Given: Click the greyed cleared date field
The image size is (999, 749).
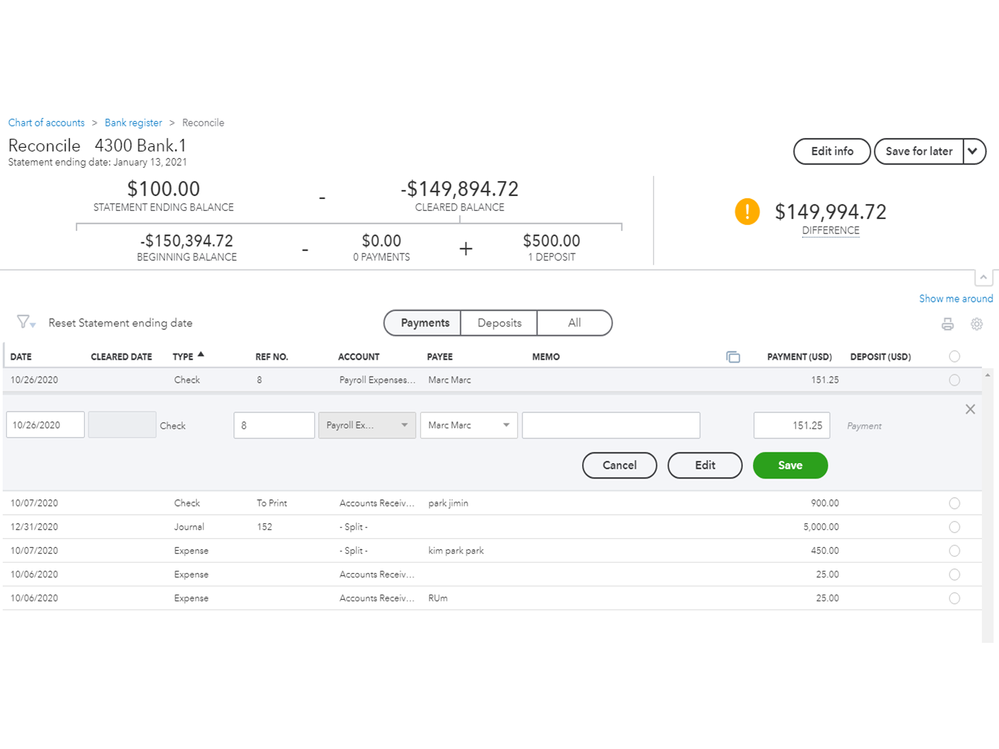Looking at the screenshot, I should (x=122, y=425).
